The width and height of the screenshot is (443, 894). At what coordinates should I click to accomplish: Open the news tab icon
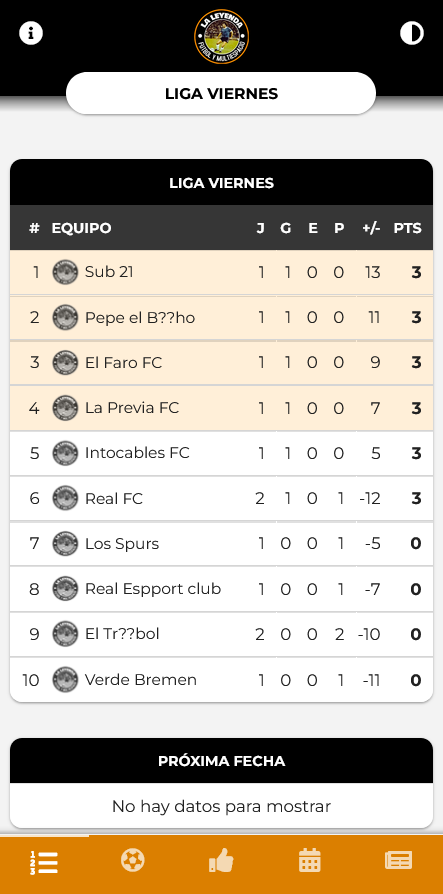[399, 860]
